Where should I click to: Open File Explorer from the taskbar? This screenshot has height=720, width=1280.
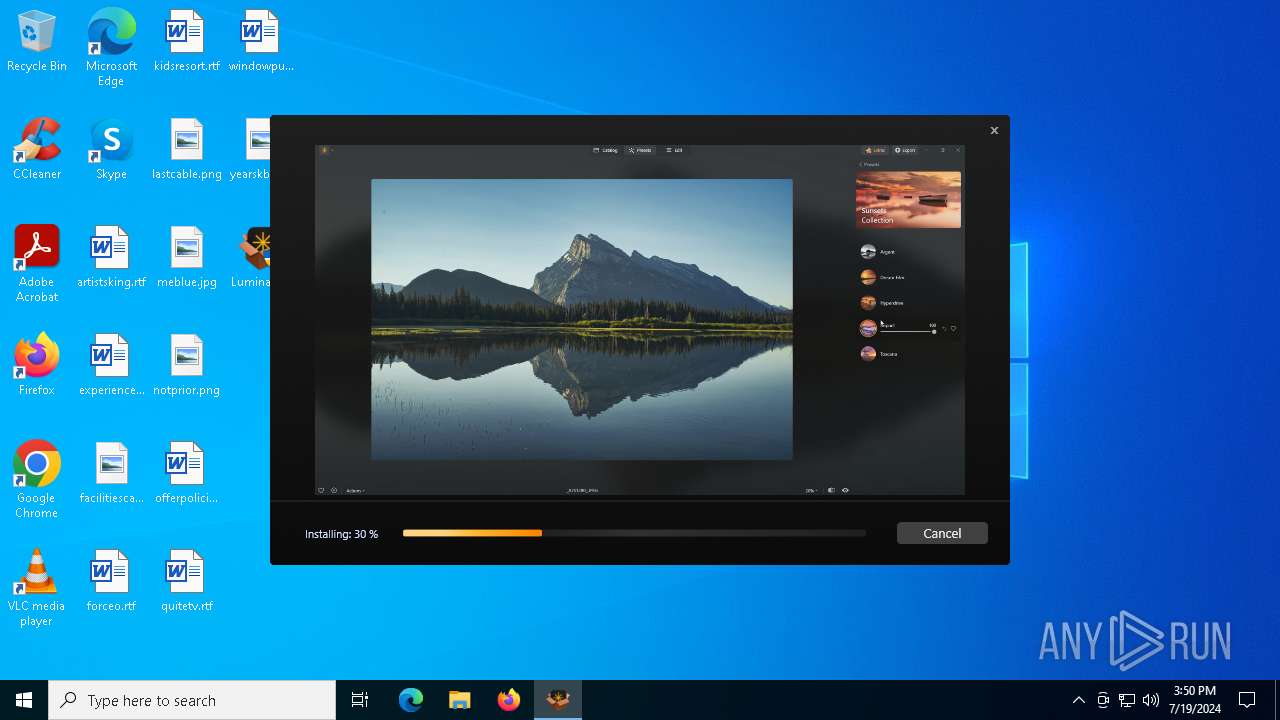click(x=460, y=700)
